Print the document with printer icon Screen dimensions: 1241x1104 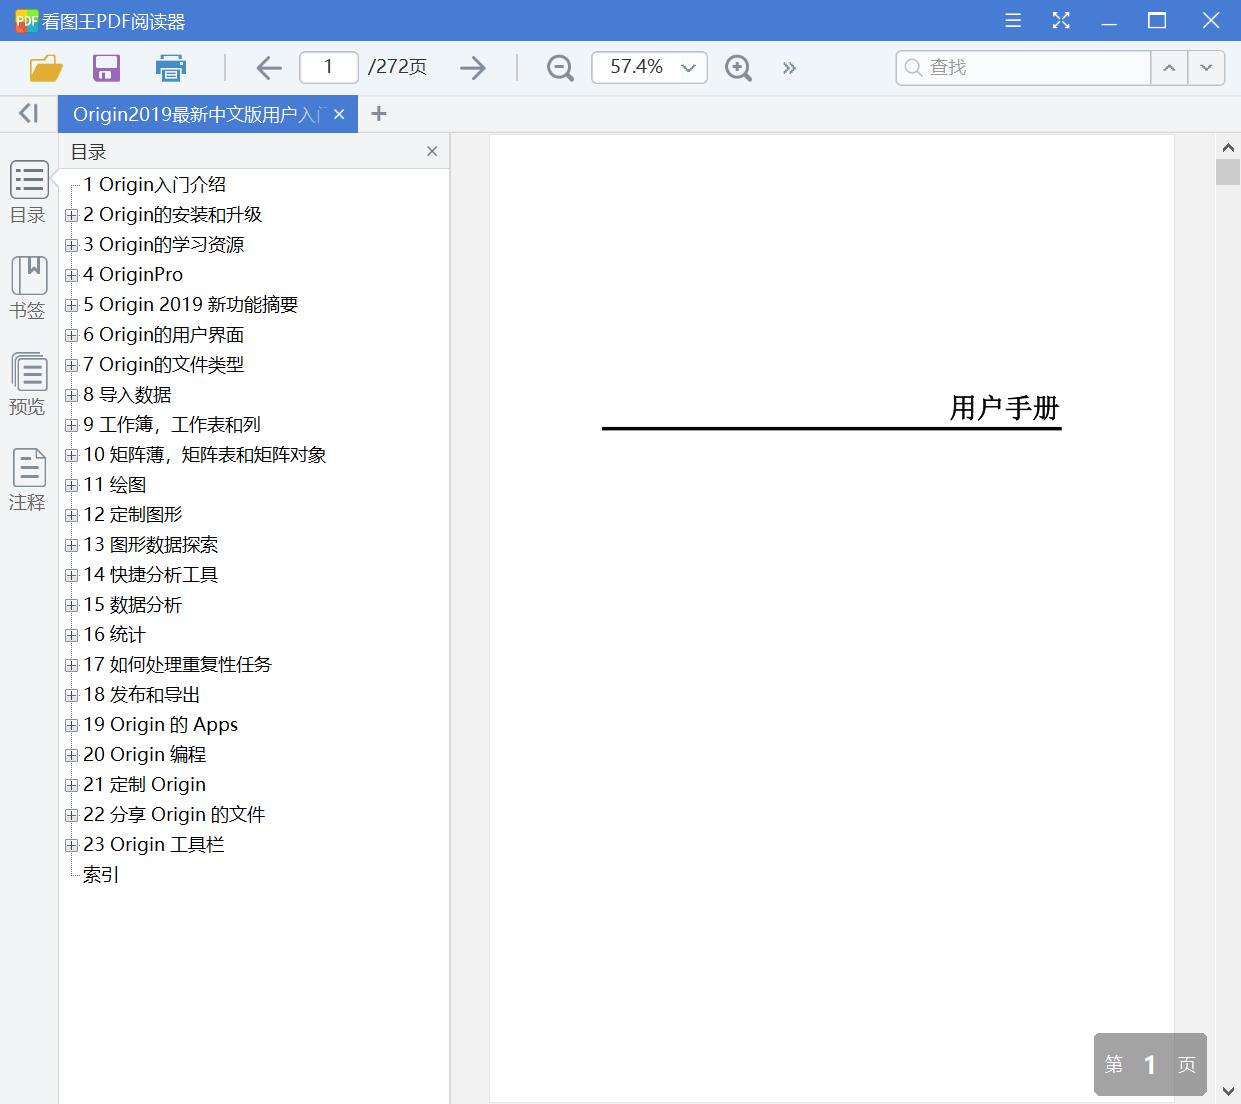point(171,68)
